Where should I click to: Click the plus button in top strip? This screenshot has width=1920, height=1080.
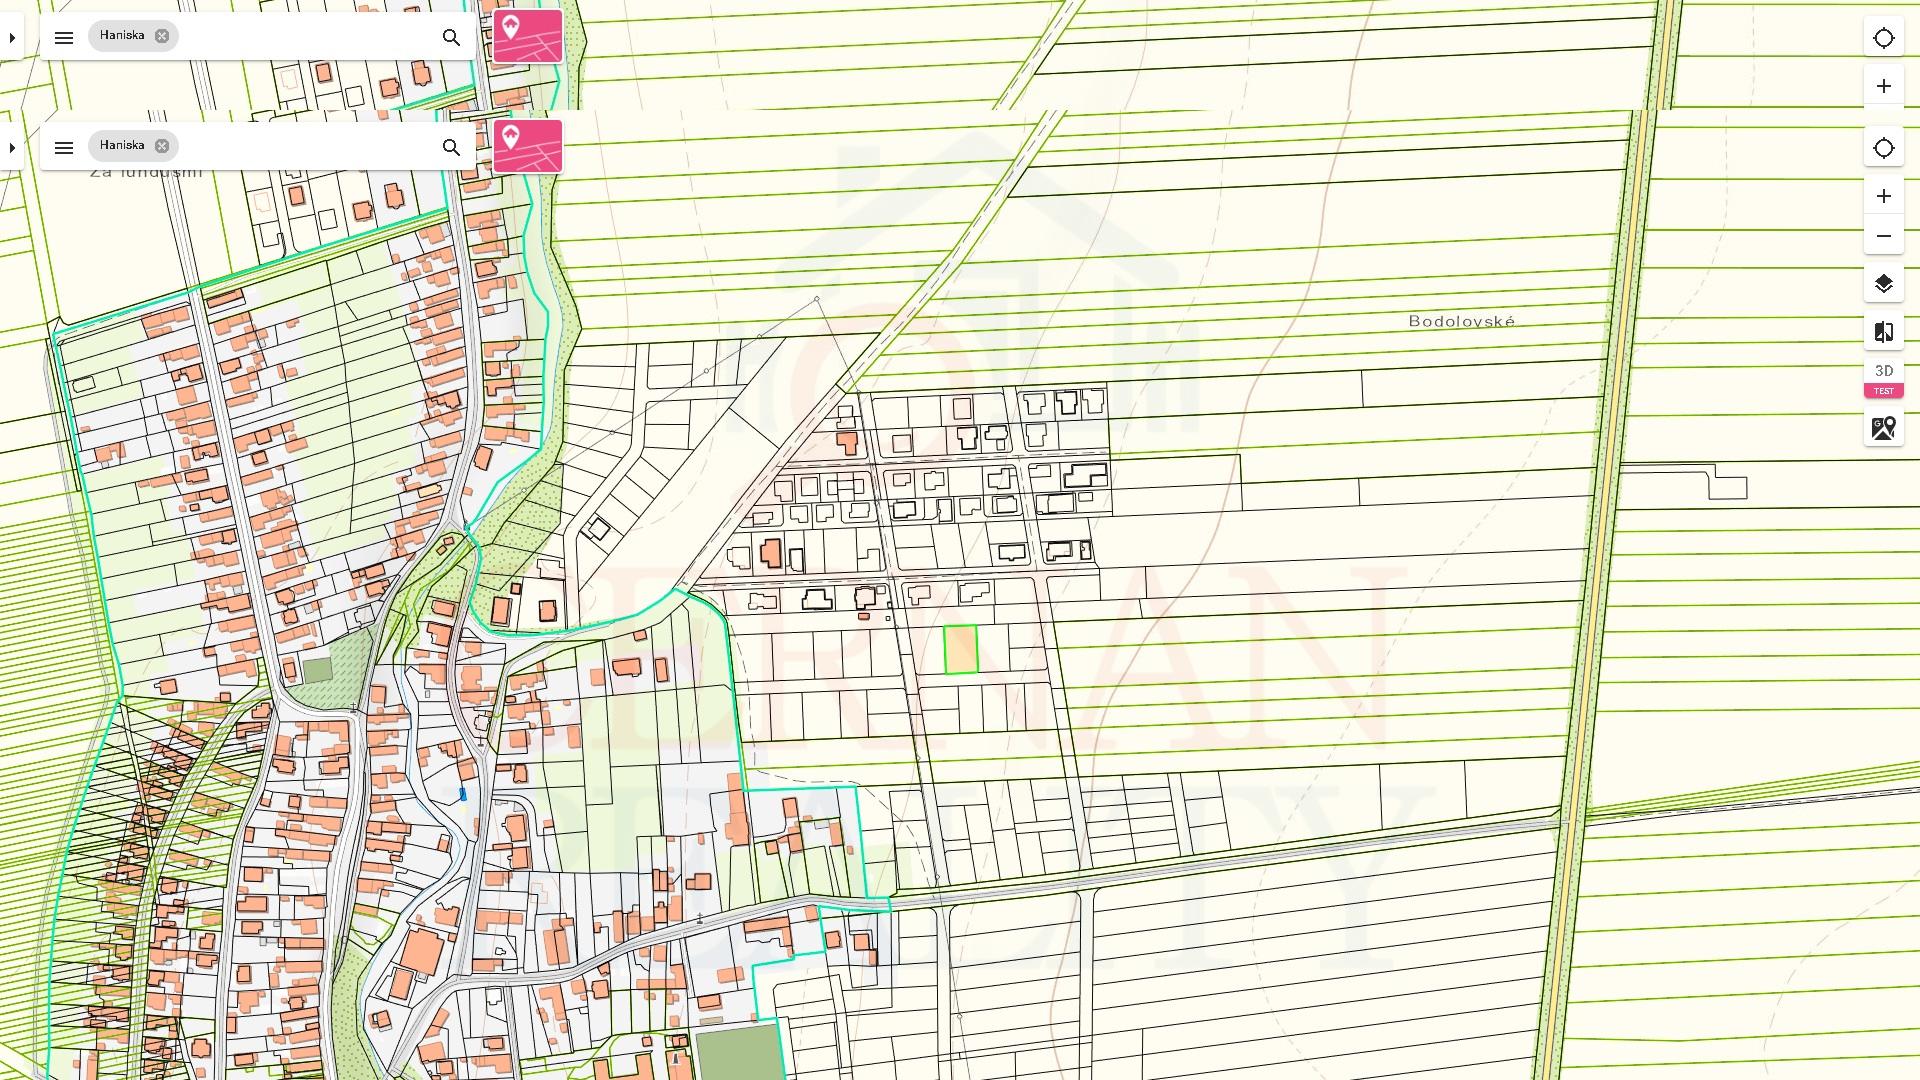click(x=1884, y=86)
